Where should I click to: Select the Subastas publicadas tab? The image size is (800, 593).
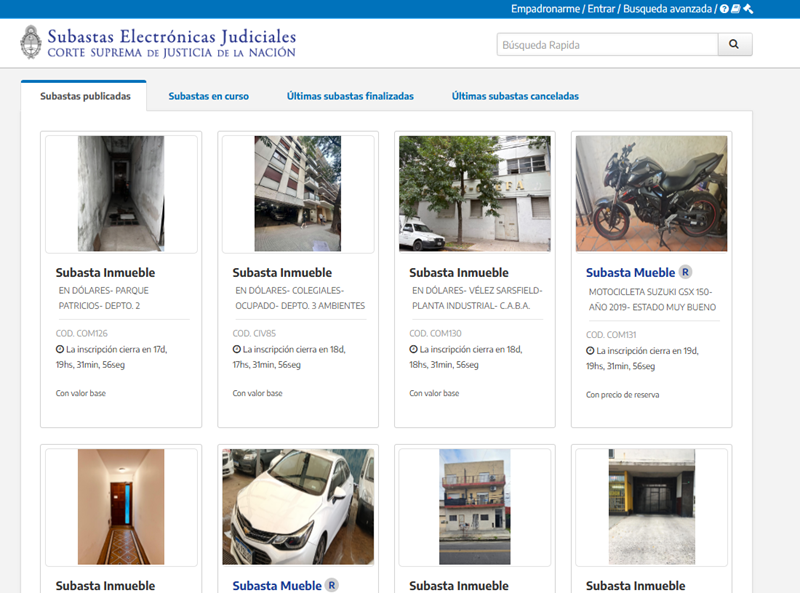click(85, 96)
